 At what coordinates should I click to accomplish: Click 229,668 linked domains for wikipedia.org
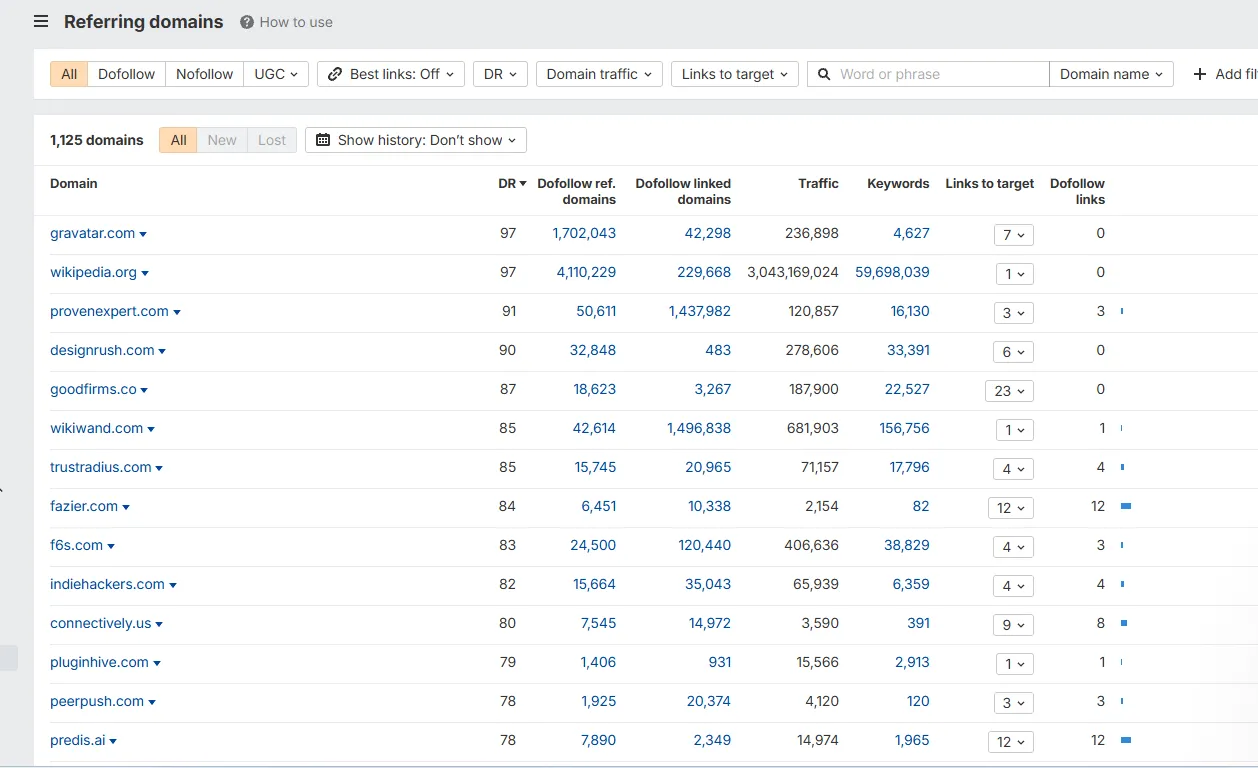point(704,272)
